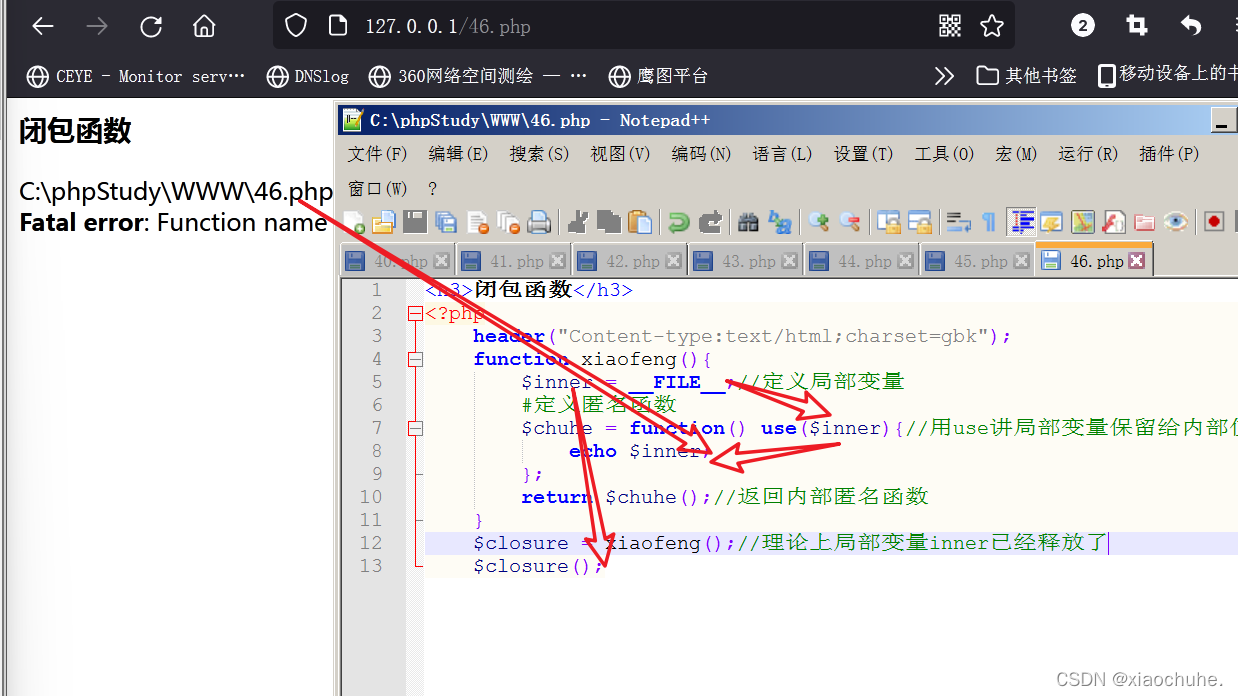The image size is (1238, 696).
Task: Click the browser Home icon
Action: point(204,26)
